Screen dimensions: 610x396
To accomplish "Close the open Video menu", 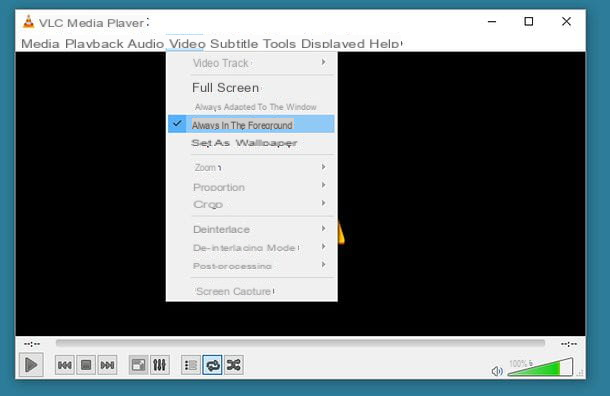I will pos(187,44).
